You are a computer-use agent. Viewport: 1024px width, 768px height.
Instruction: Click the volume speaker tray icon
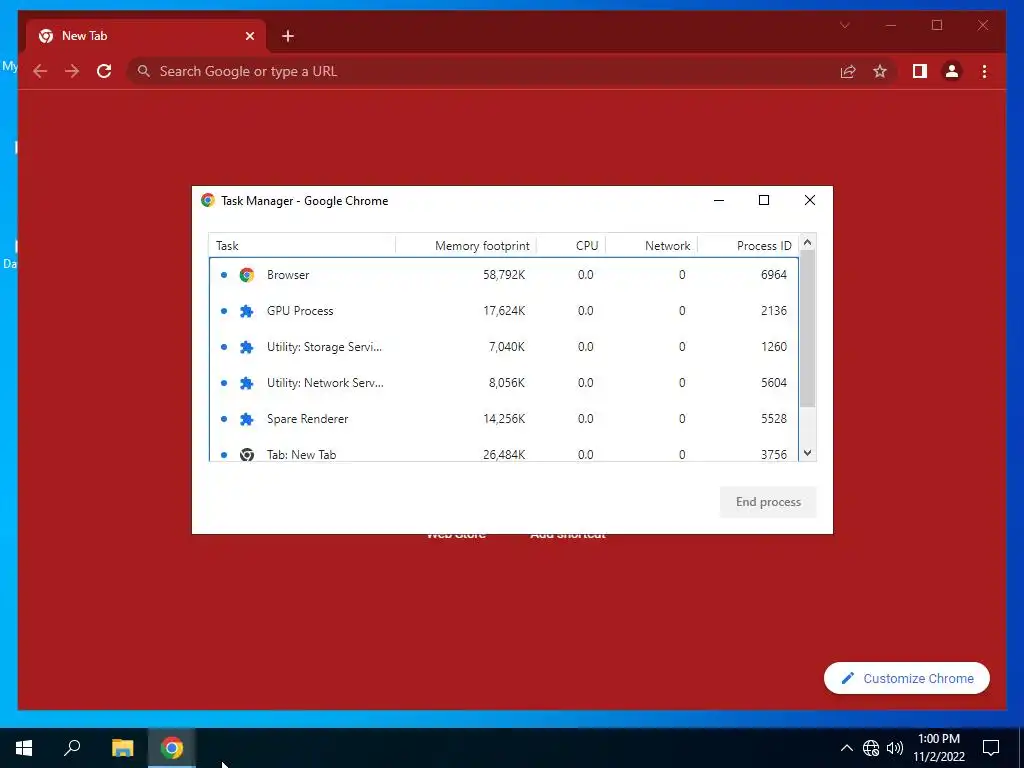click(x=895, y=748)
